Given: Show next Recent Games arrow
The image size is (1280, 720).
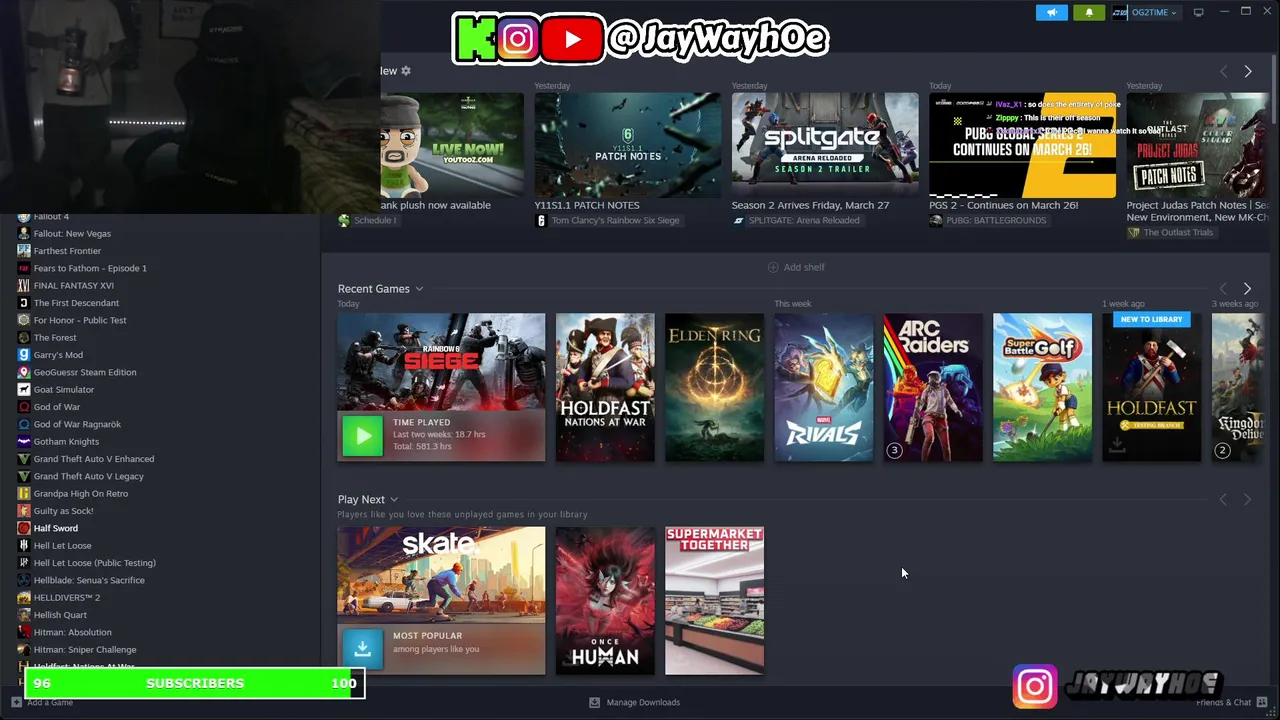Looking at the screenshot, I should [x=1247, y=288].
